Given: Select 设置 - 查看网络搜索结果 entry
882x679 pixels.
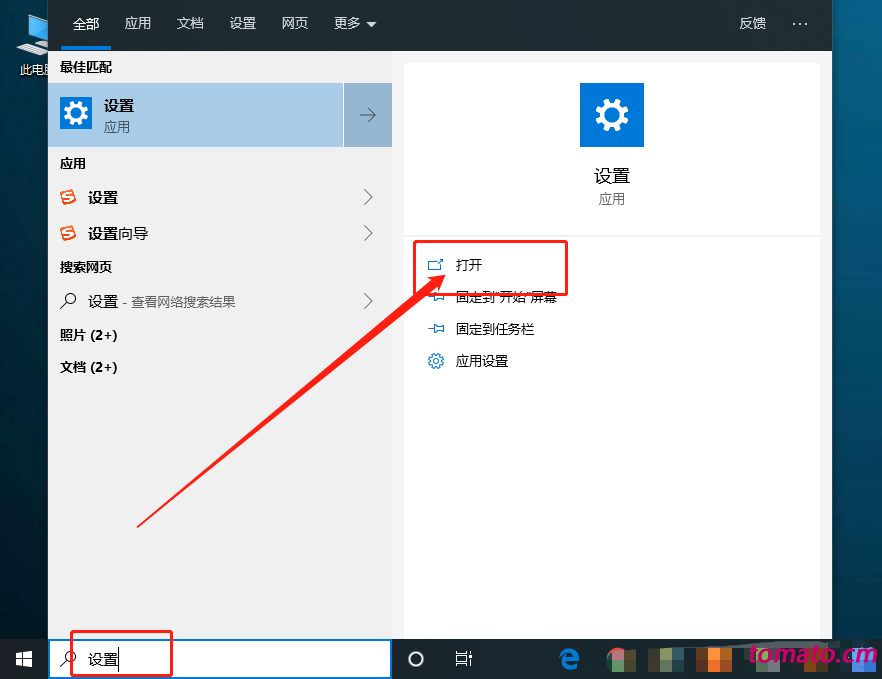Looking at the screenshot, I should [x=220, y=301].
